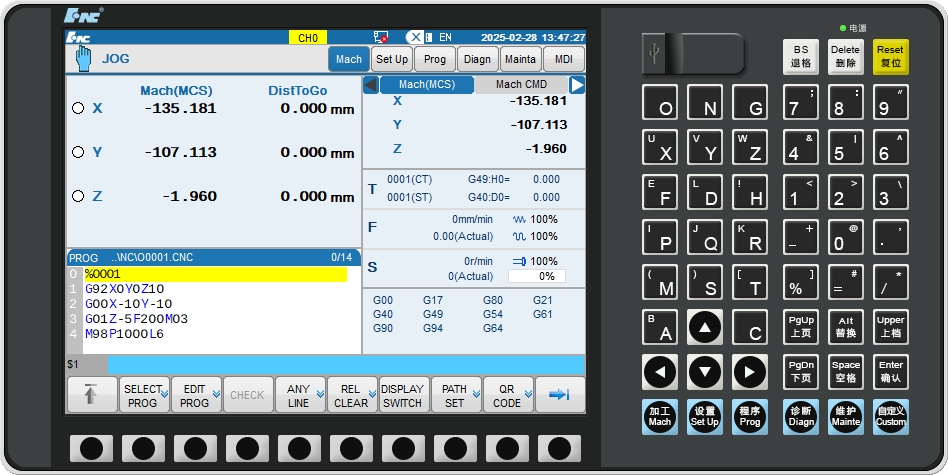This screenshot has width=948, height=475.
Task: Select the Y axis radio button
Action: pyautogui.click(x=78, y=152)
